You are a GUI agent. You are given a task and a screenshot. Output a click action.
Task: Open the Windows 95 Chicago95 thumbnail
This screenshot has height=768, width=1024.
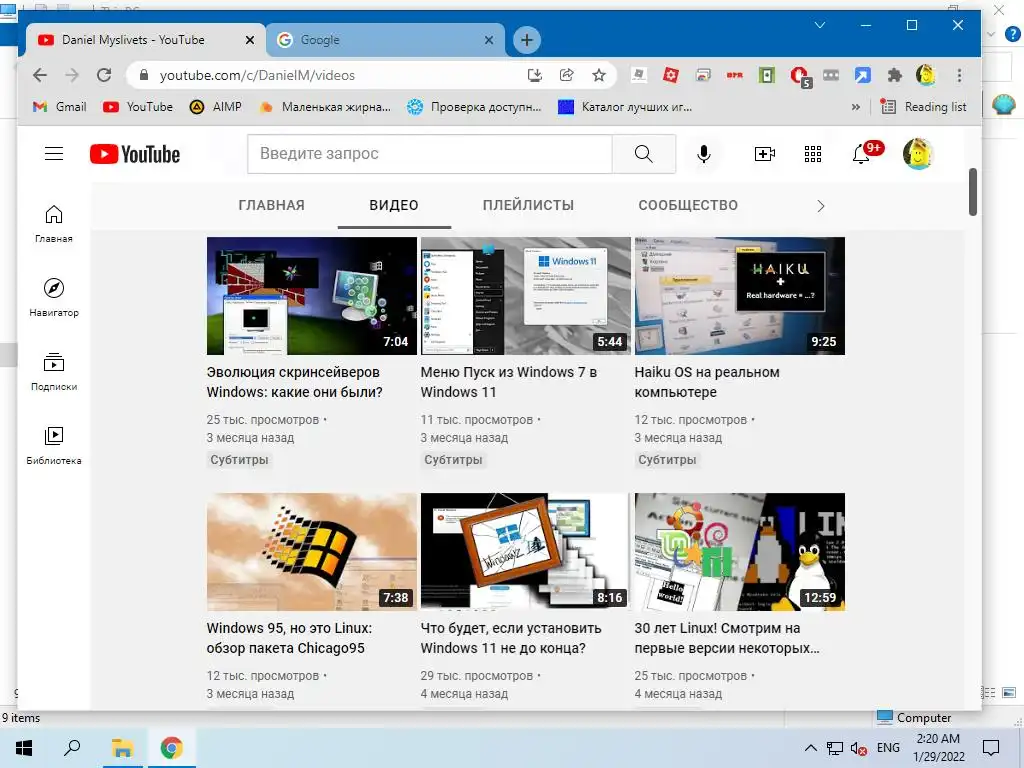click(312, 552)
